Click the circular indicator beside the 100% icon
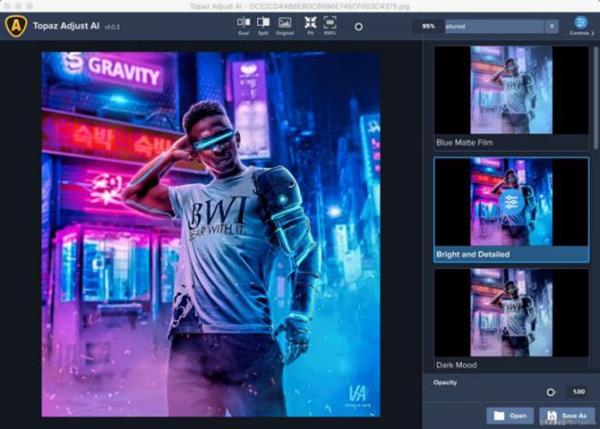 (359, 27)
